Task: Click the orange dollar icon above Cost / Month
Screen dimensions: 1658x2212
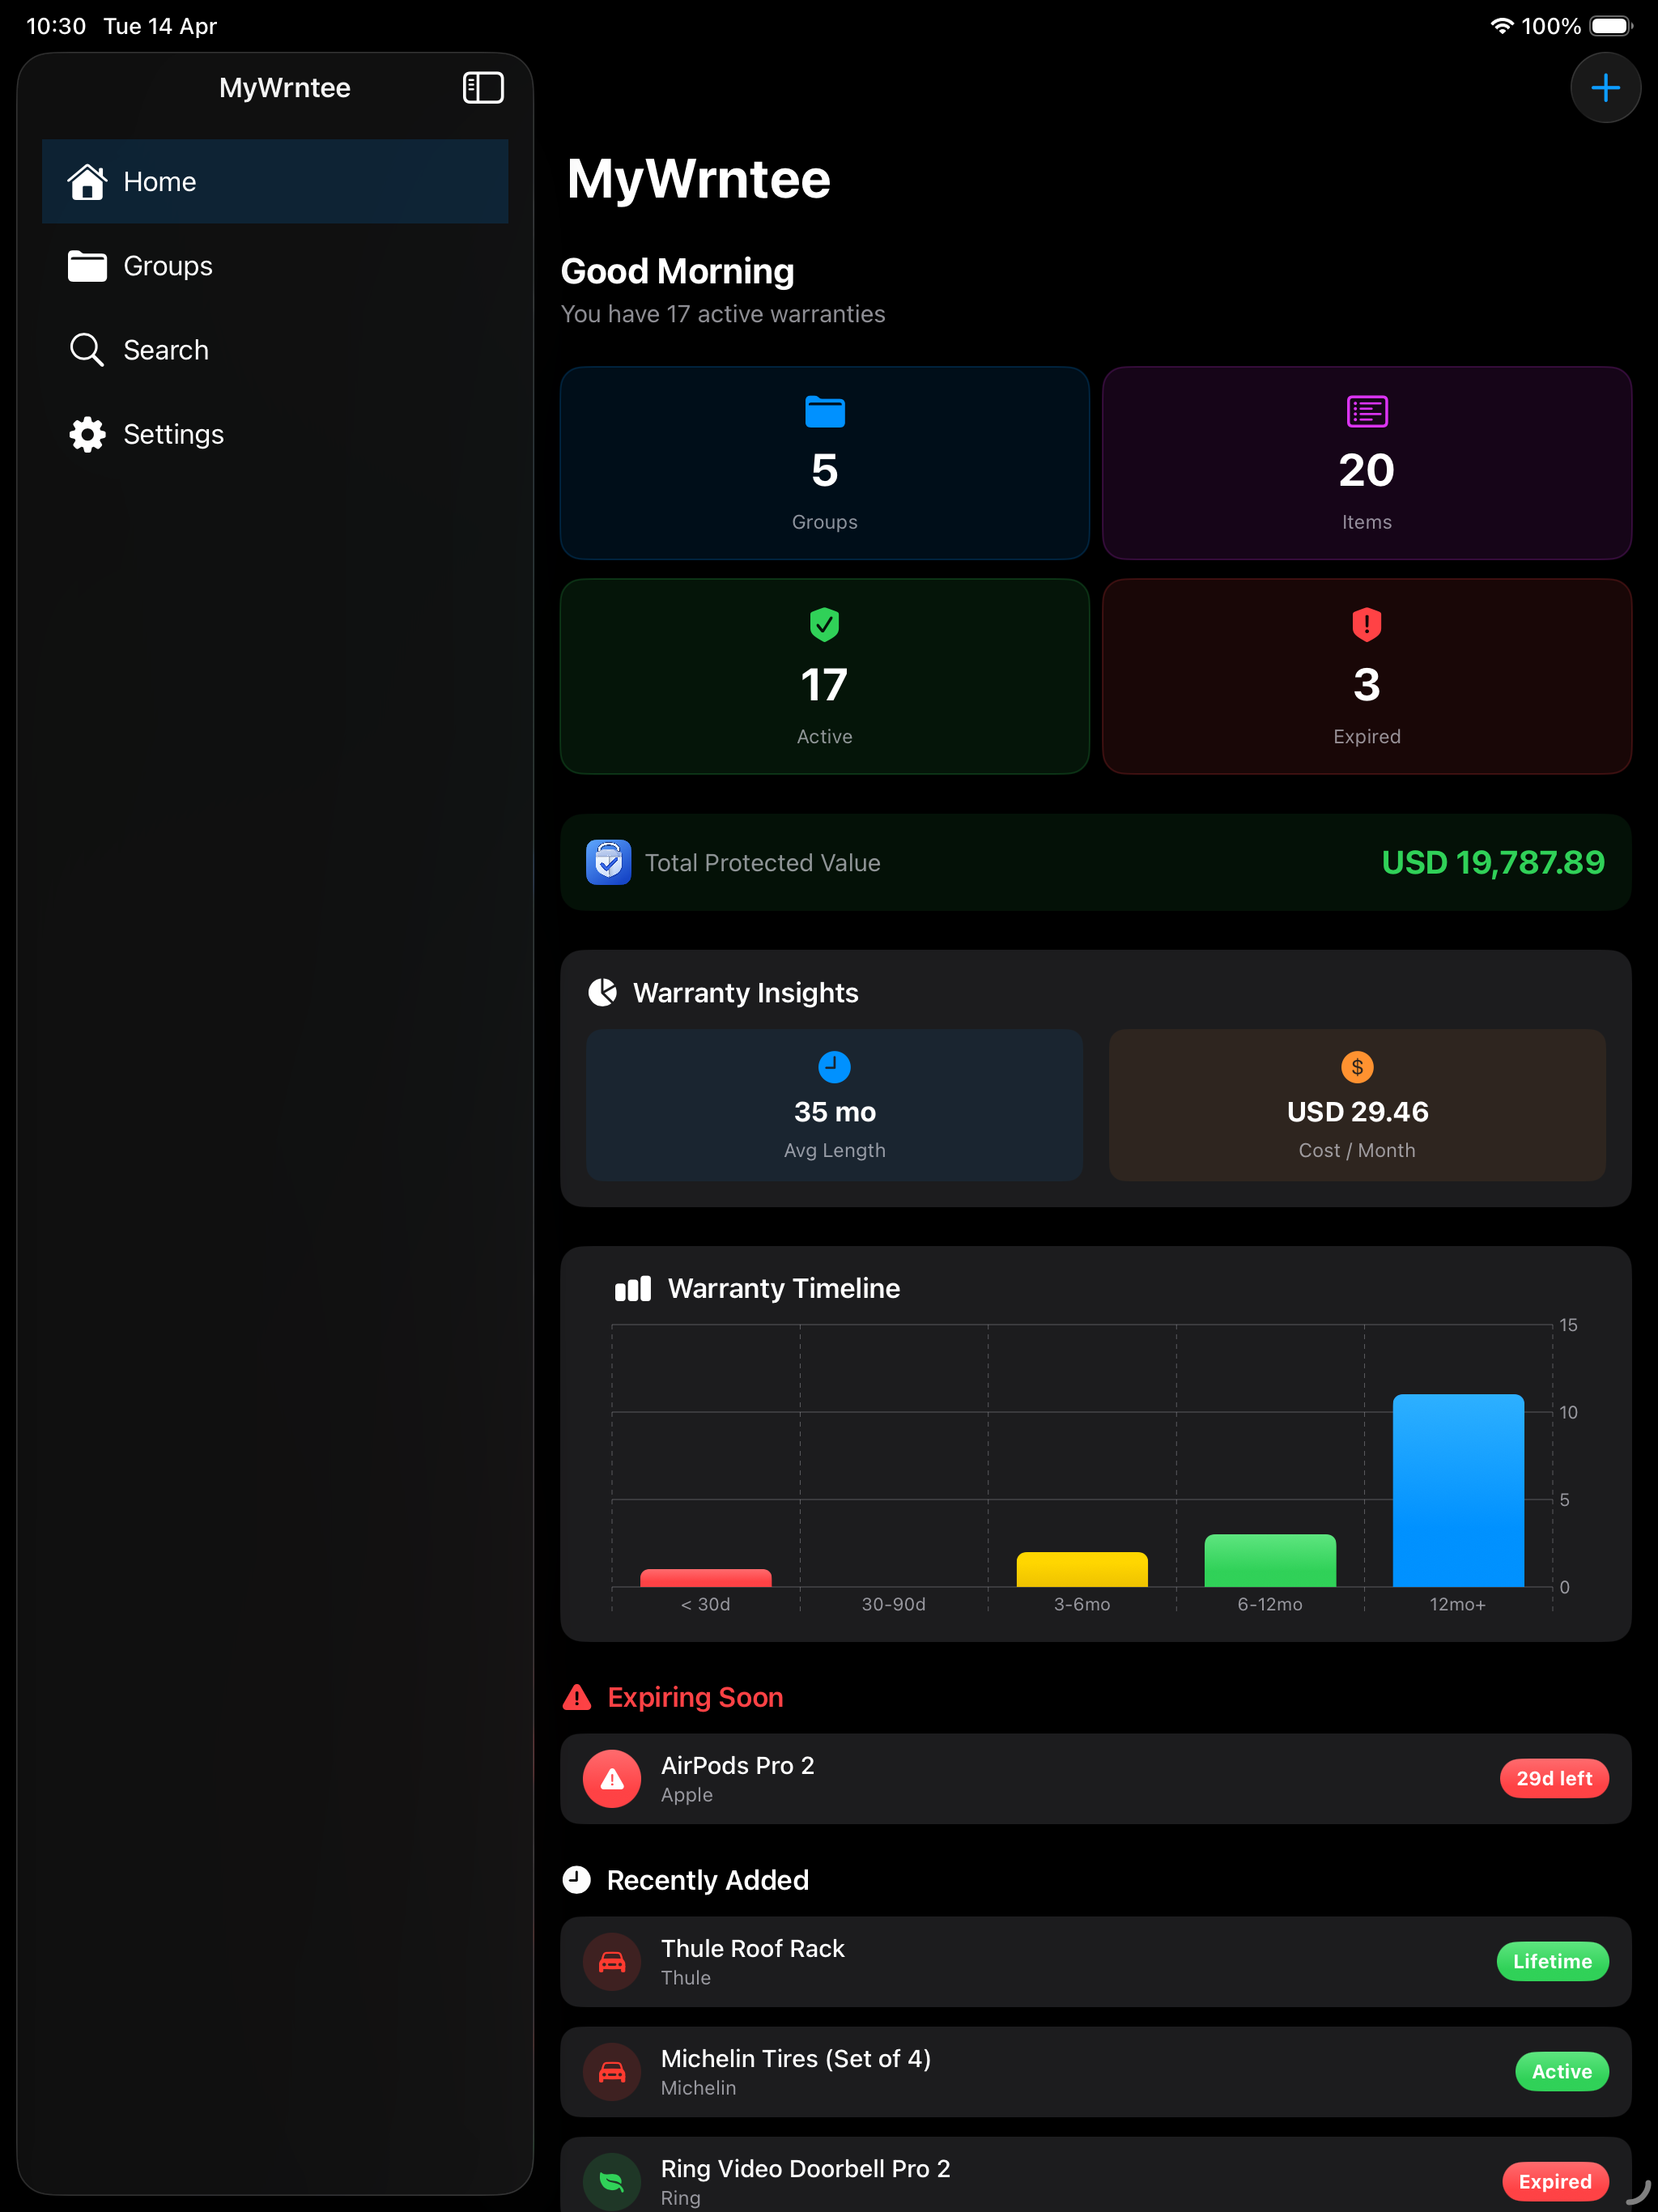Action: pyautogui.click(x=1357, y=1067)
